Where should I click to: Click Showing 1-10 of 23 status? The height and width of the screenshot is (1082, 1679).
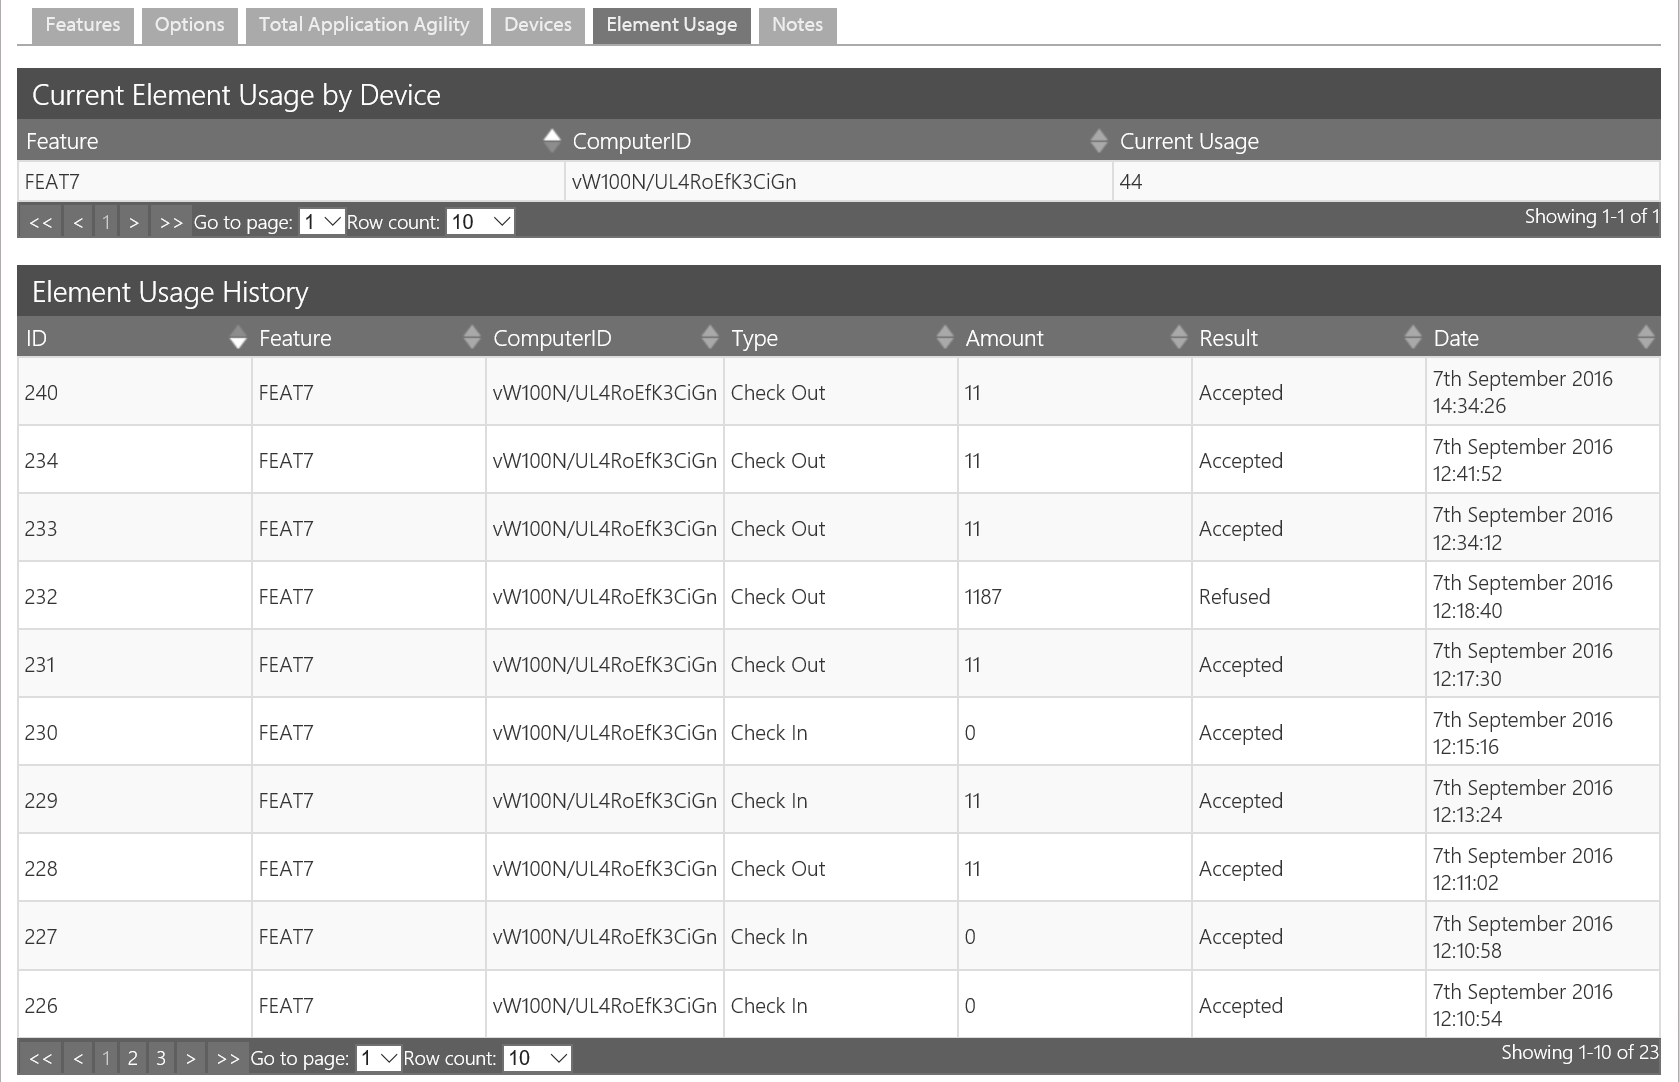1580,1052
